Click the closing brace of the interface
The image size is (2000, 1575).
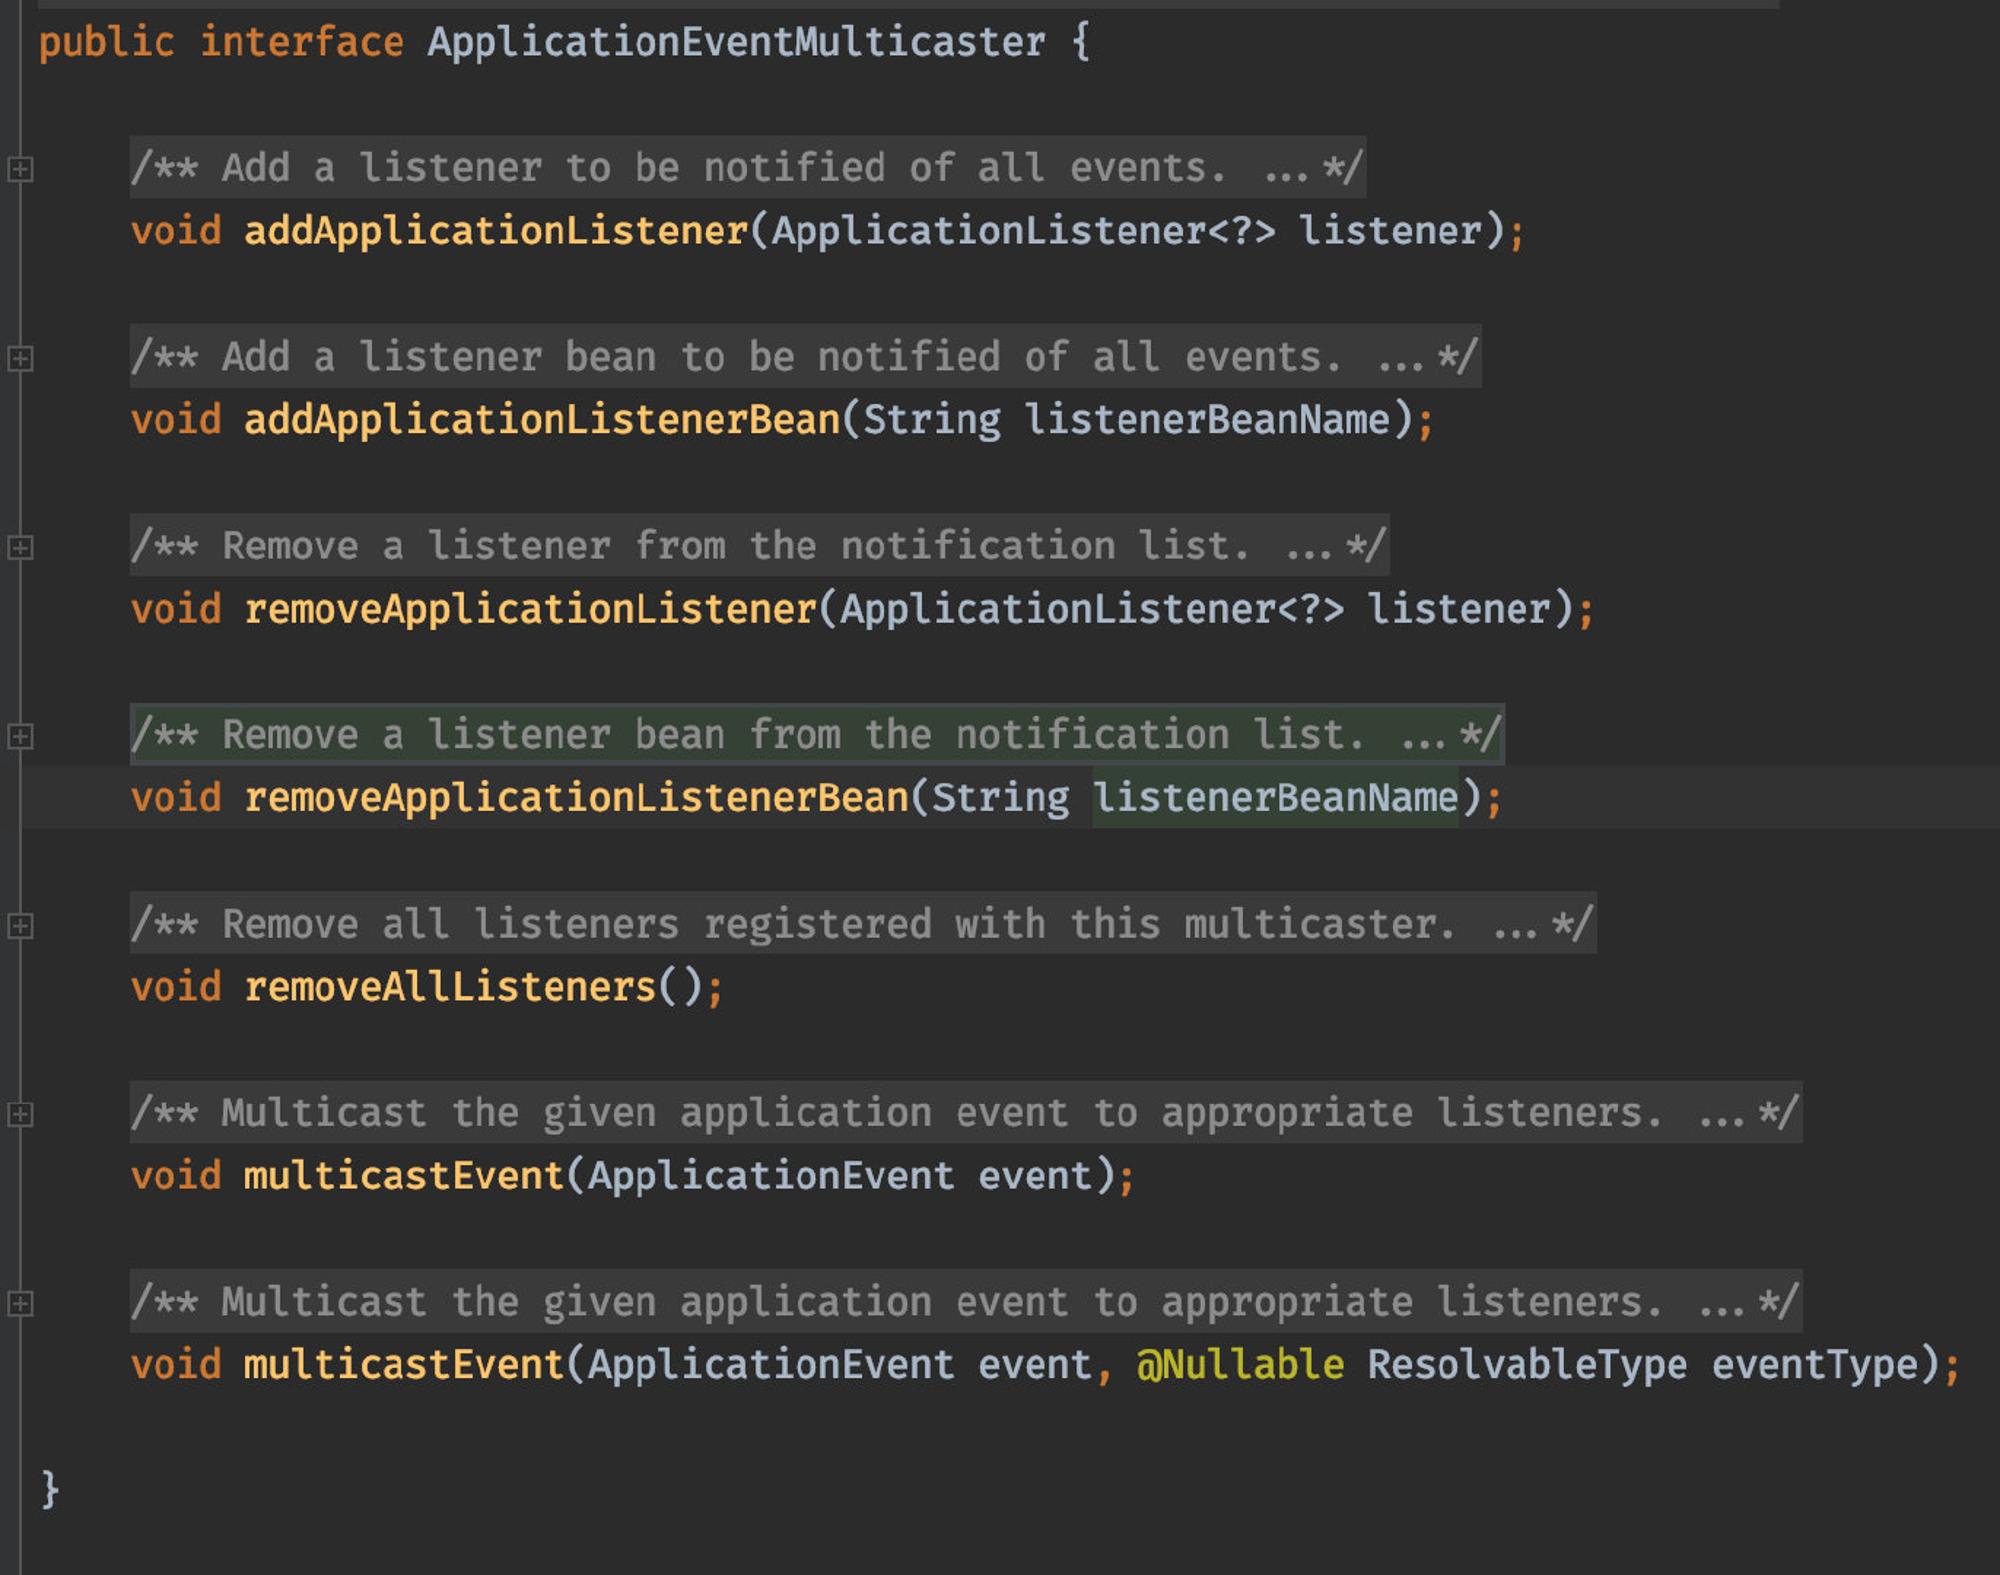(50, 1490)
